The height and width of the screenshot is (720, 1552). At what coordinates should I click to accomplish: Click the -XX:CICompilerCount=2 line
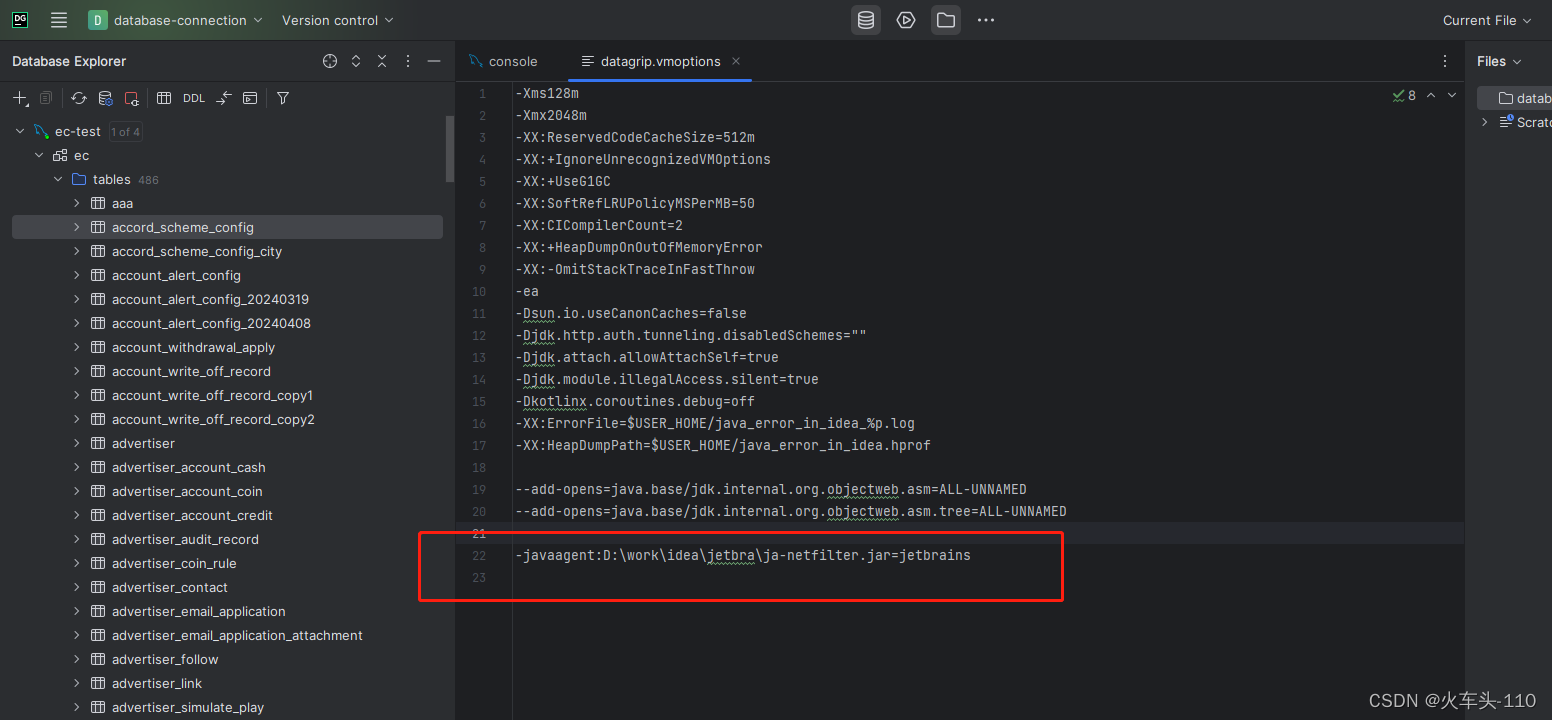point(599,225)
